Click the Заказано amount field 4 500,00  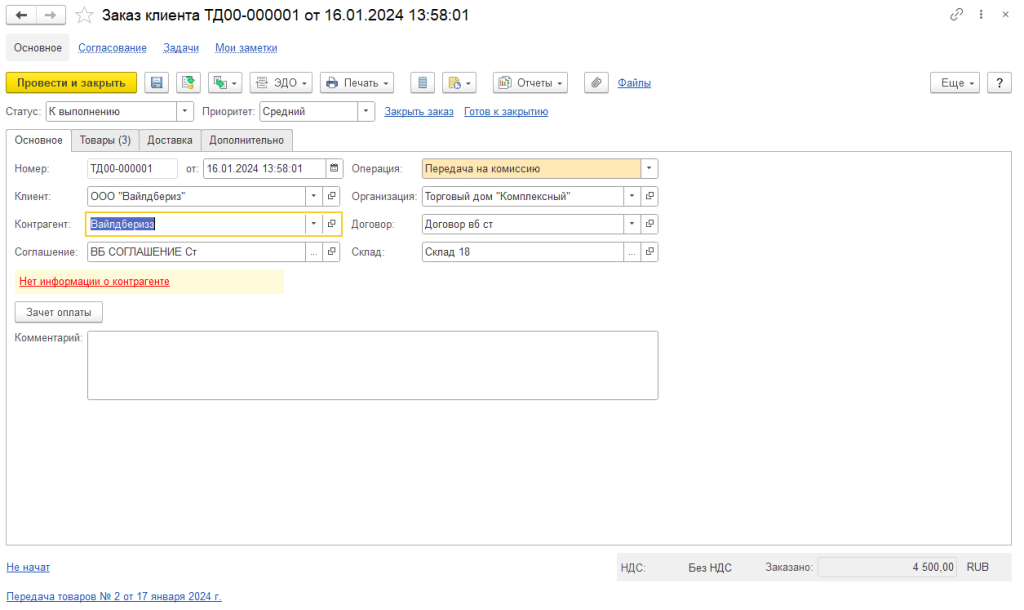pyautogui.click(x=888, y=568)
